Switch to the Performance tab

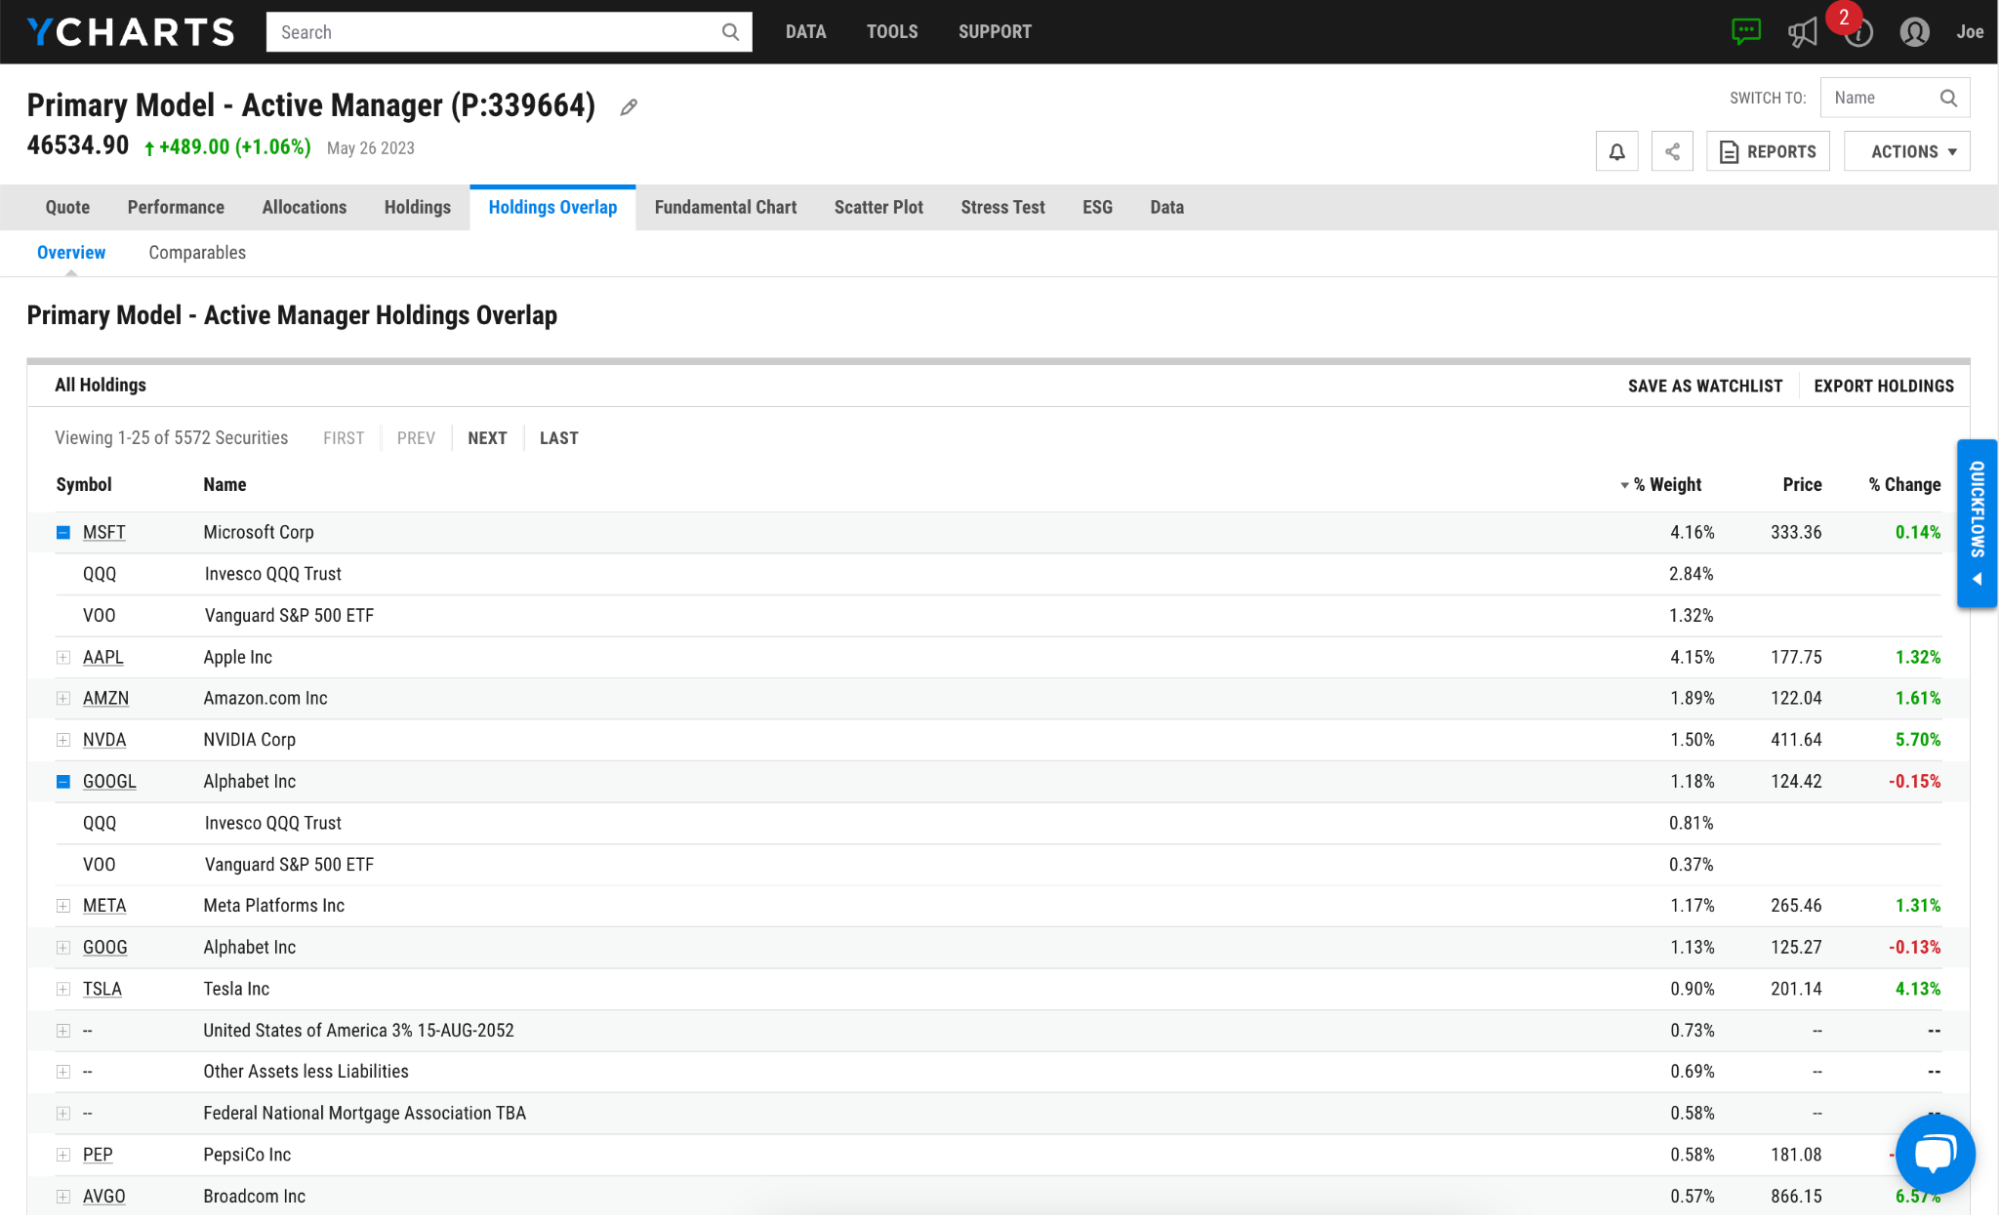tap(176, 207)
